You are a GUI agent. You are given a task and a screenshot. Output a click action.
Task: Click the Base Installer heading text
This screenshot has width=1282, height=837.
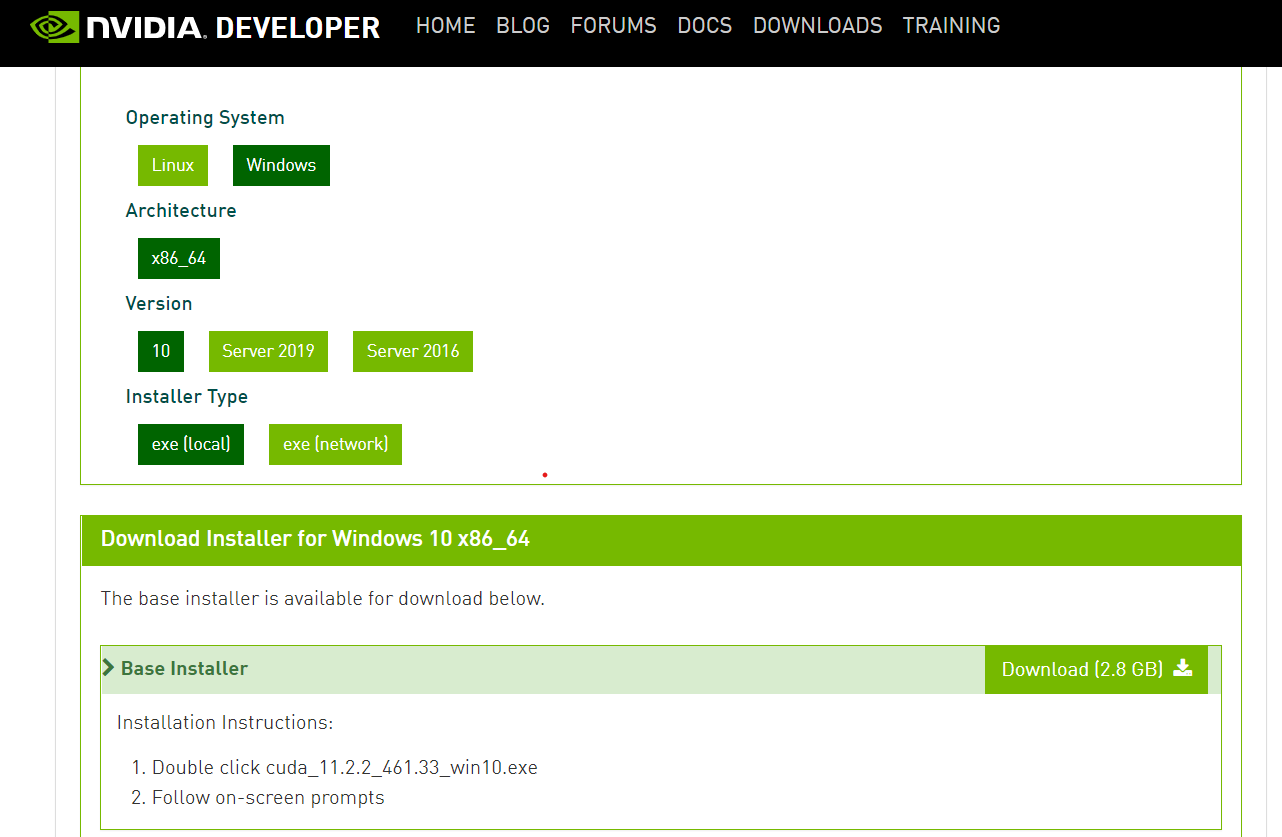coord(184,668)
